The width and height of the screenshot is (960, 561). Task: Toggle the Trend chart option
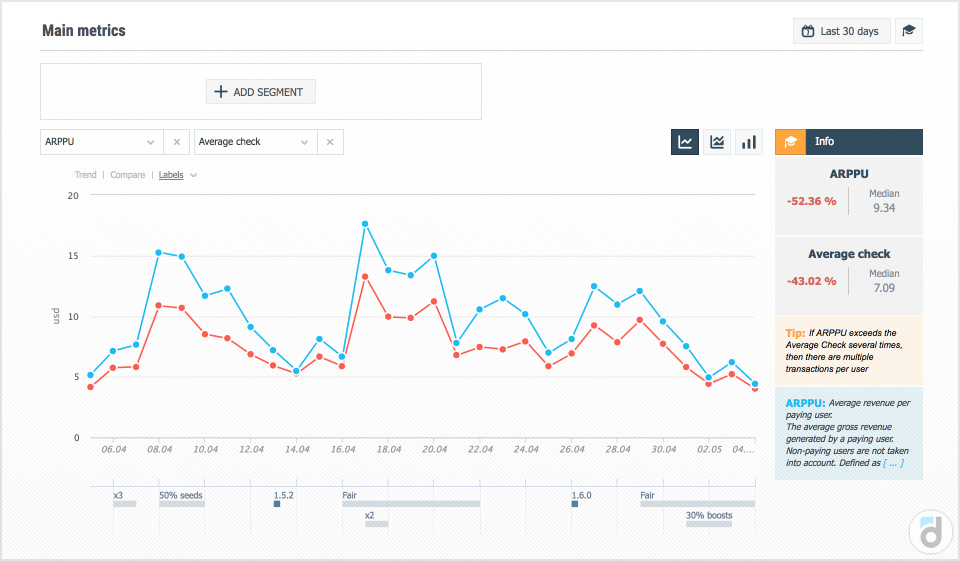pos(86,175)
